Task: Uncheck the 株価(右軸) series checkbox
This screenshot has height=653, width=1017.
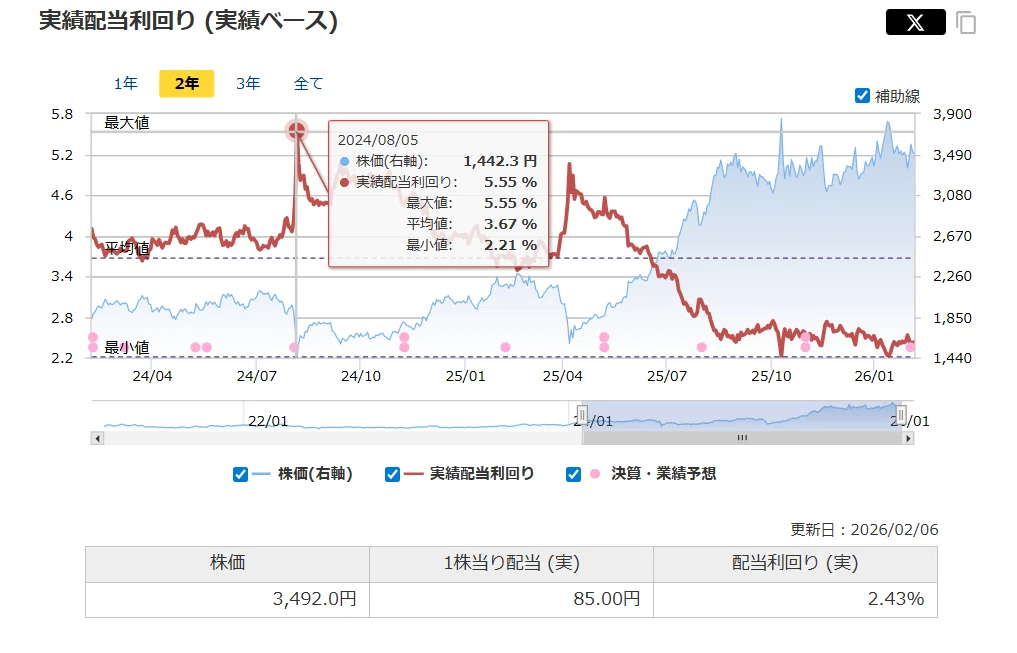Action: [x=240, y=475]
